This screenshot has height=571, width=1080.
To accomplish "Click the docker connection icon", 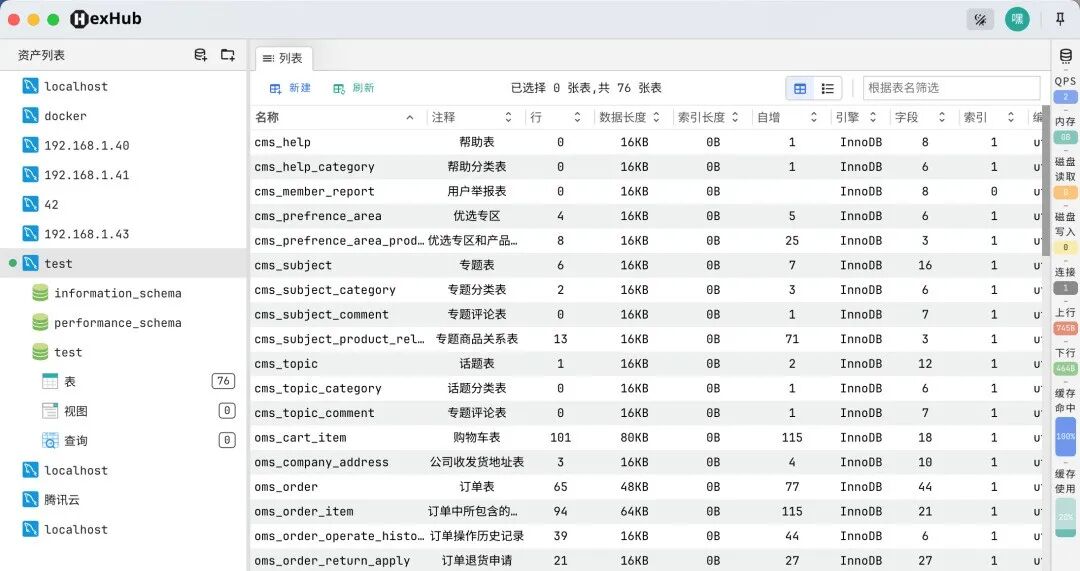I will point(30,115).
